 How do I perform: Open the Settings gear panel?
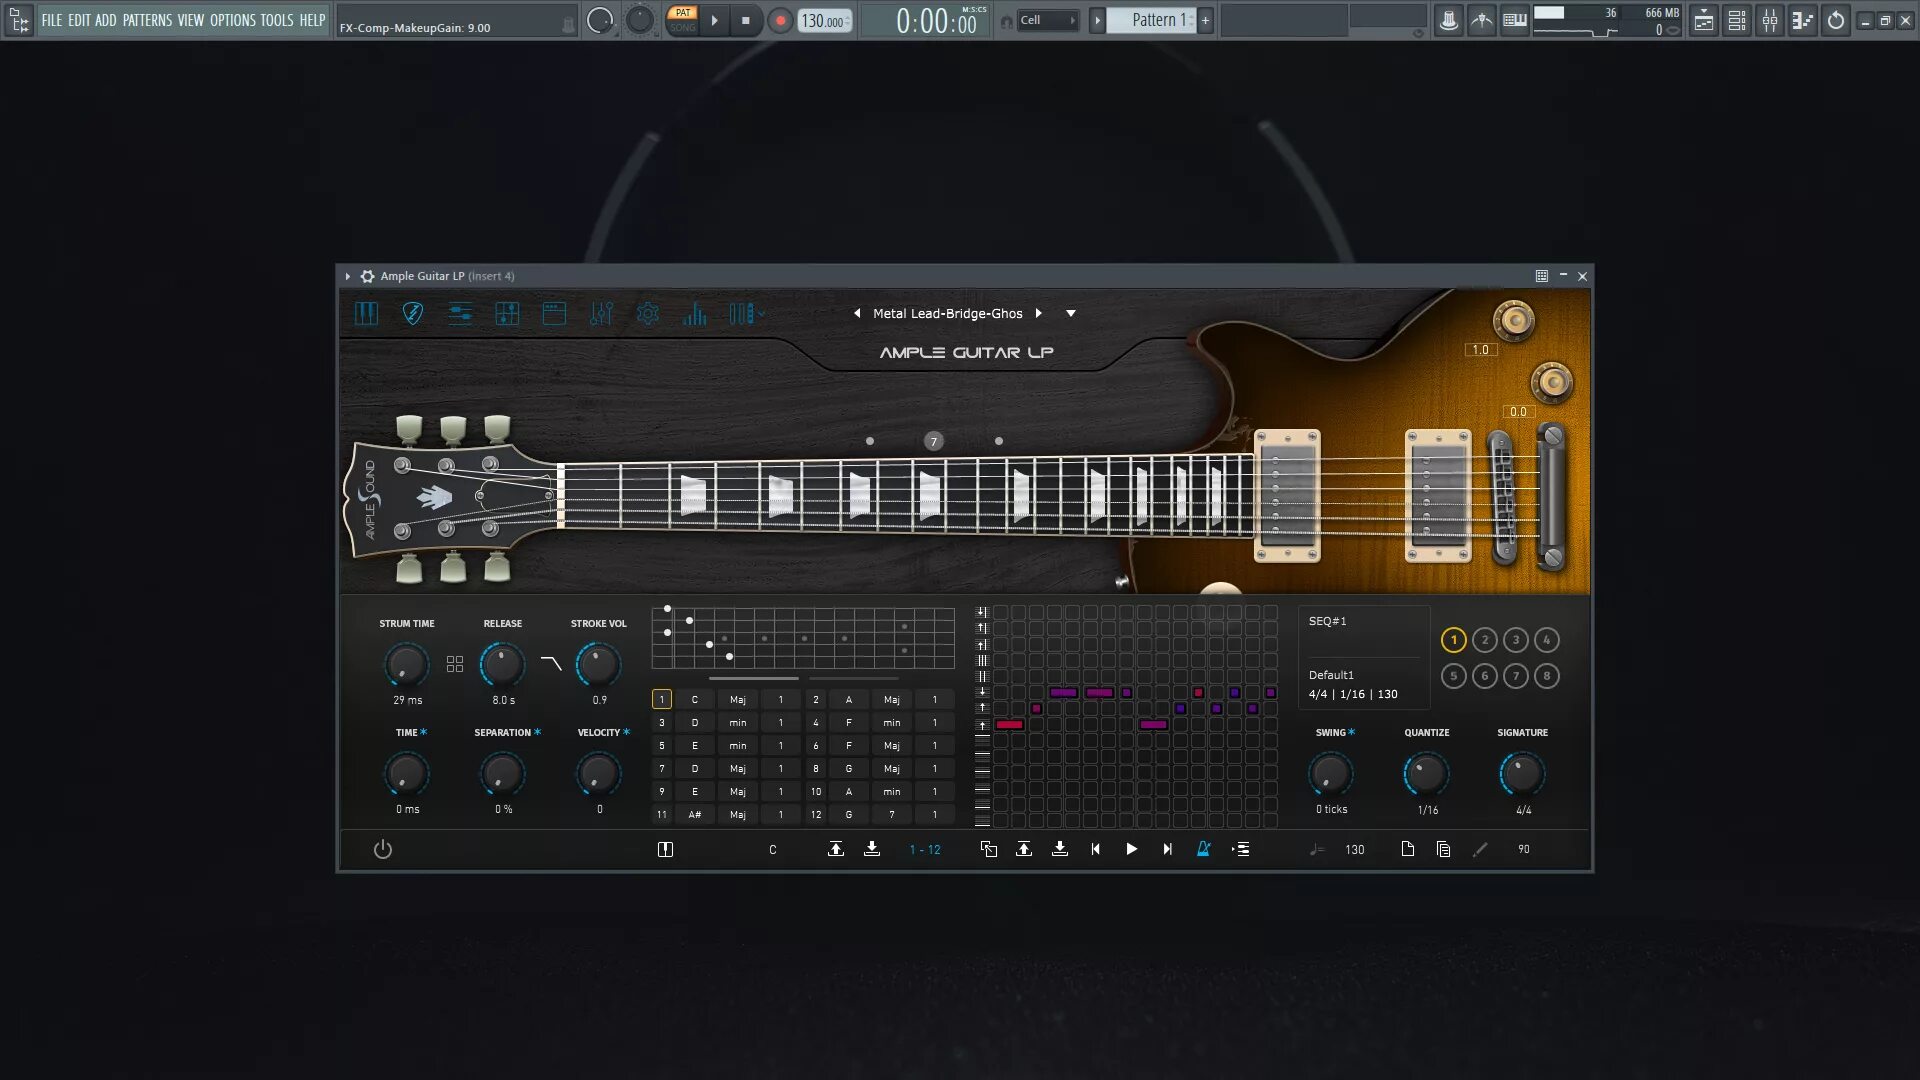648,313
